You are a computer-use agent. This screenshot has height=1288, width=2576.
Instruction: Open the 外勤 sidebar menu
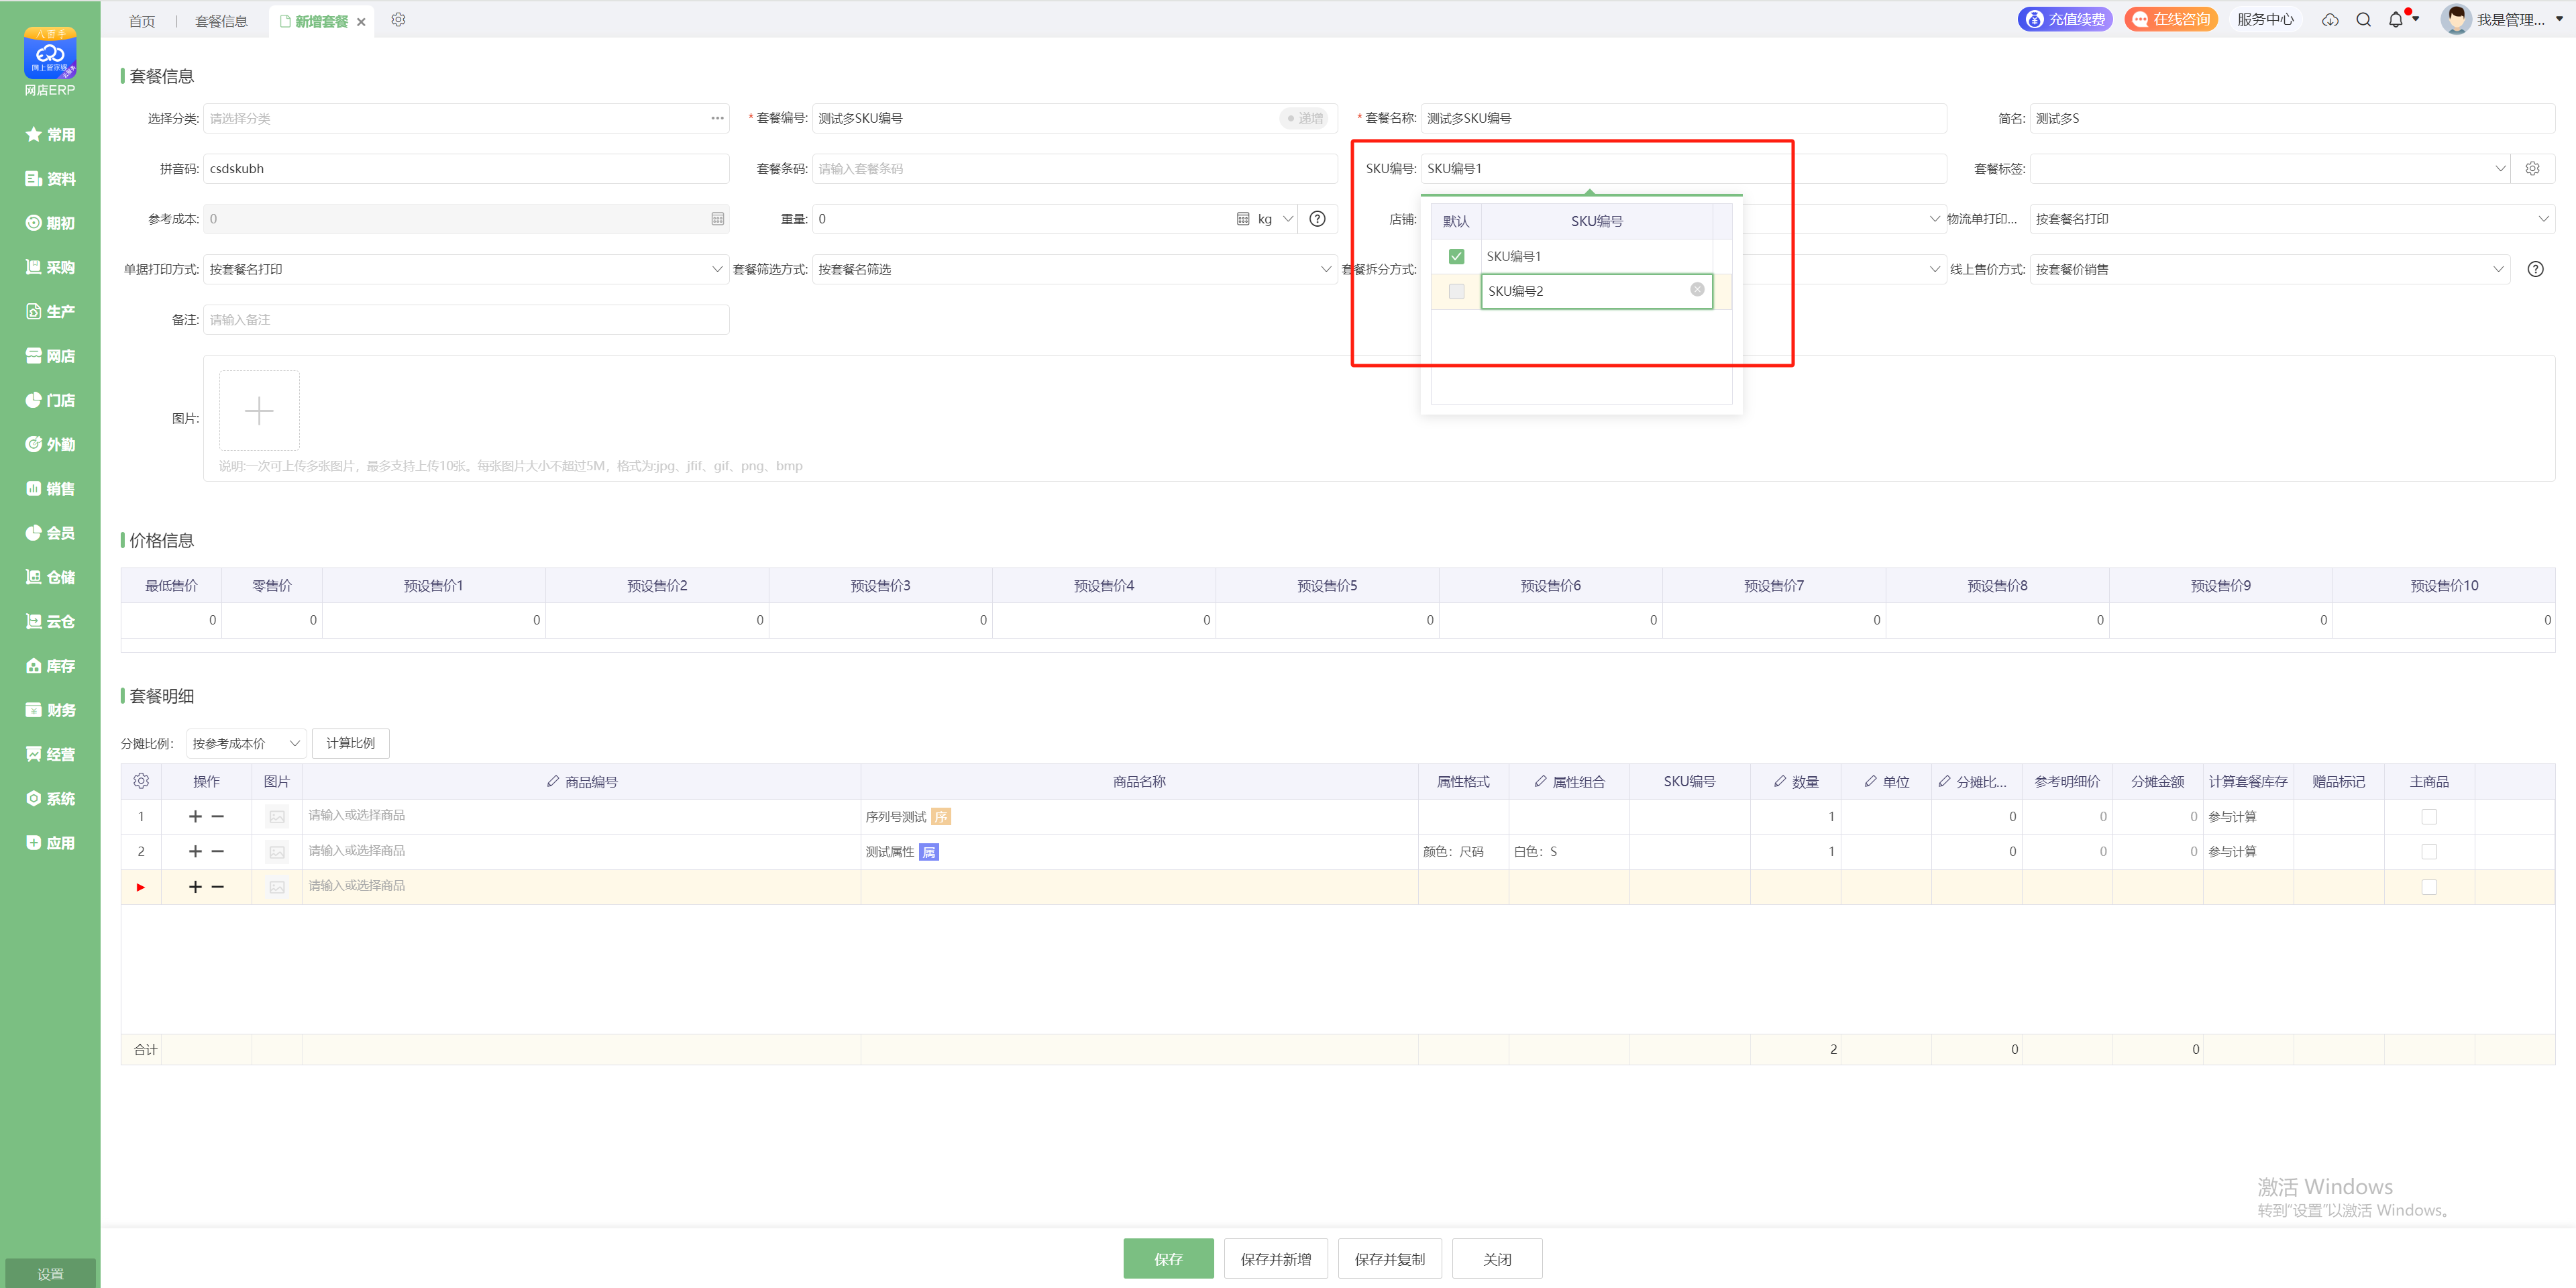pyautogui.click(x=50, y=444)
